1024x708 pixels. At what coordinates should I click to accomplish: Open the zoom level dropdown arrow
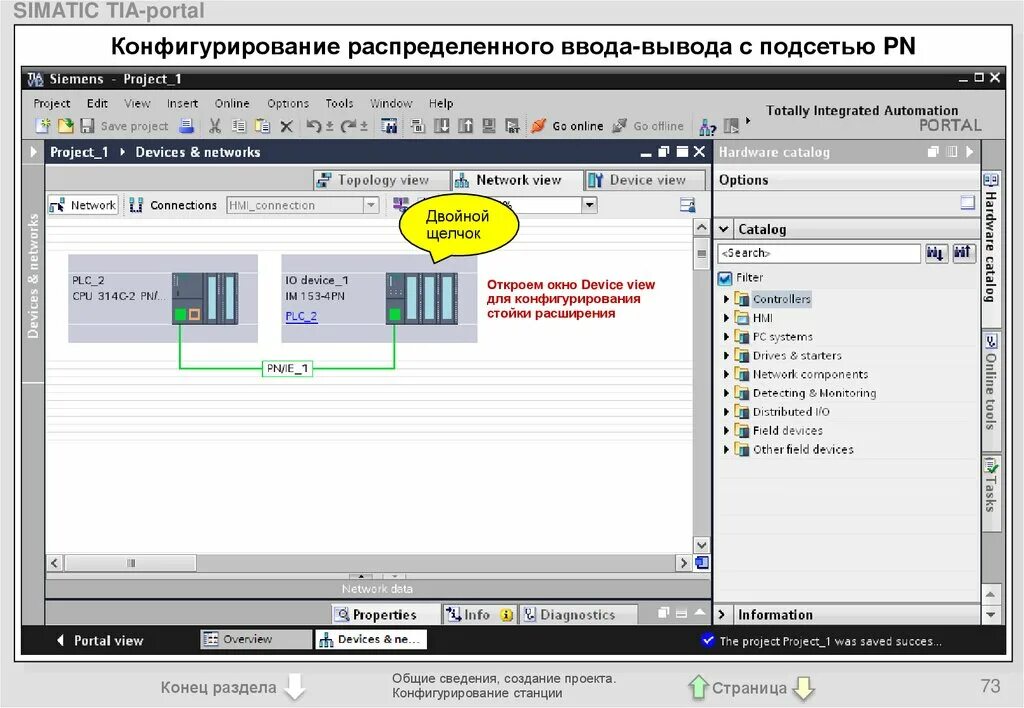pos(589,205)
